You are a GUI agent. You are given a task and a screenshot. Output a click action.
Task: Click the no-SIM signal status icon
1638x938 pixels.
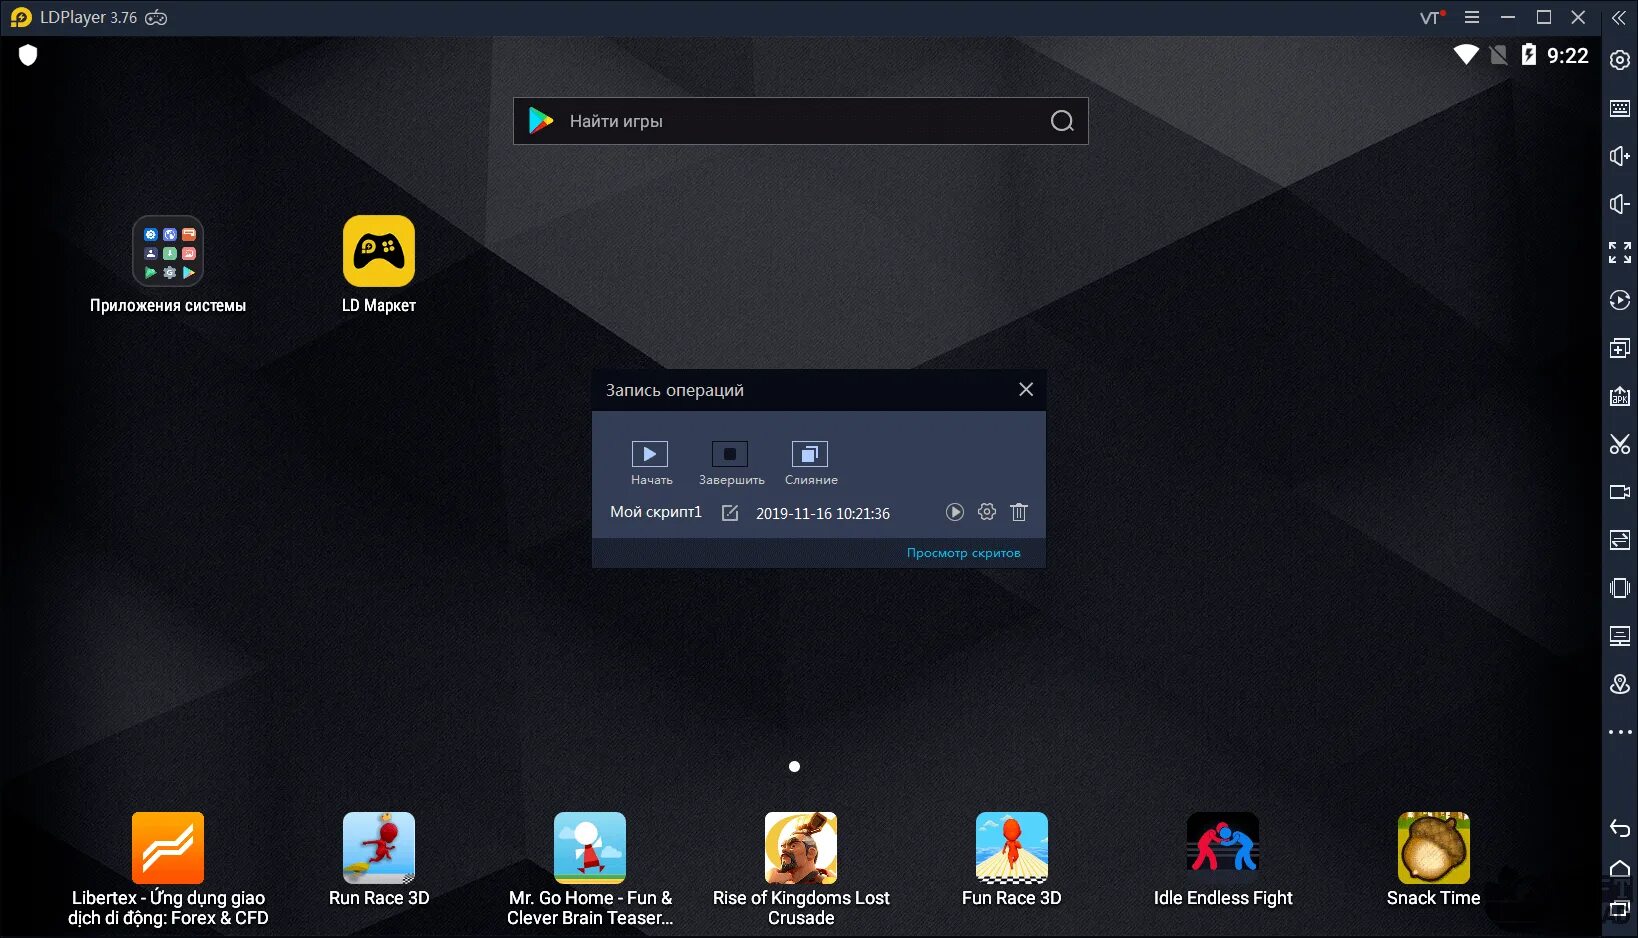(1498, 55)
